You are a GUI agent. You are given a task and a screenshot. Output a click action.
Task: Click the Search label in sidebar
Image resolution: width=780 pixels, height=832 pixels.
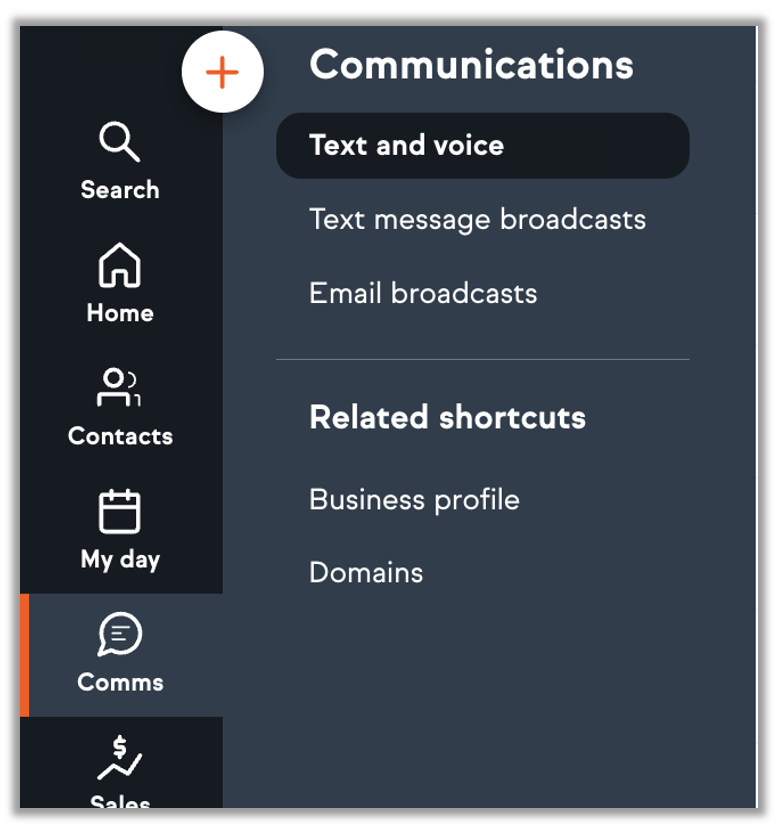click(x=120, y=190)
